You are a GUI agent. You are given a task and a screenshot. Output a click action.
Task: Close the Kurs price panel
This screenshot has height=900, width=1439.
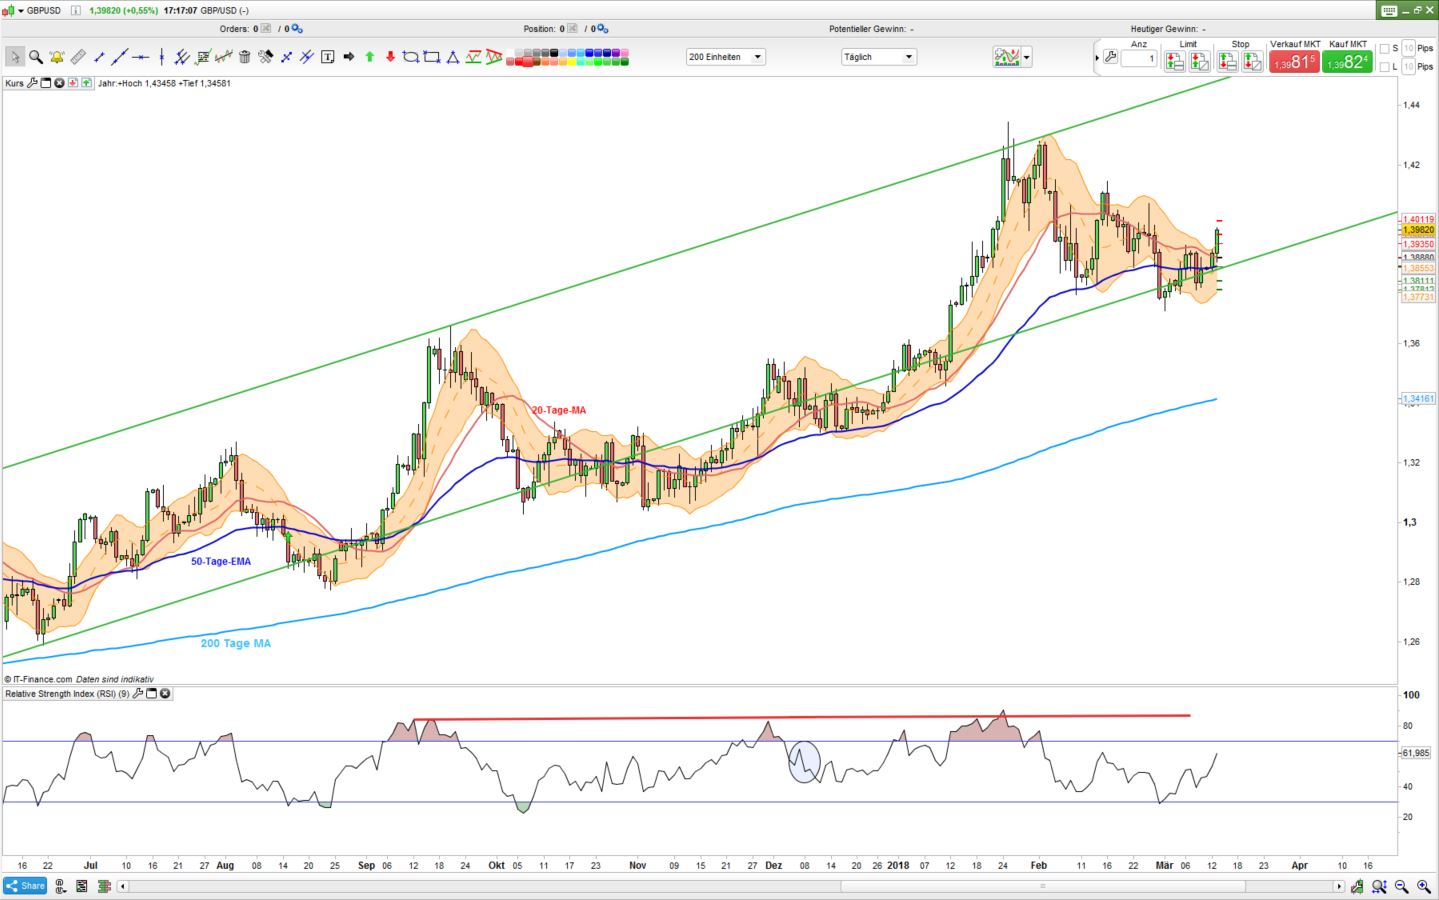coord(59,83)
